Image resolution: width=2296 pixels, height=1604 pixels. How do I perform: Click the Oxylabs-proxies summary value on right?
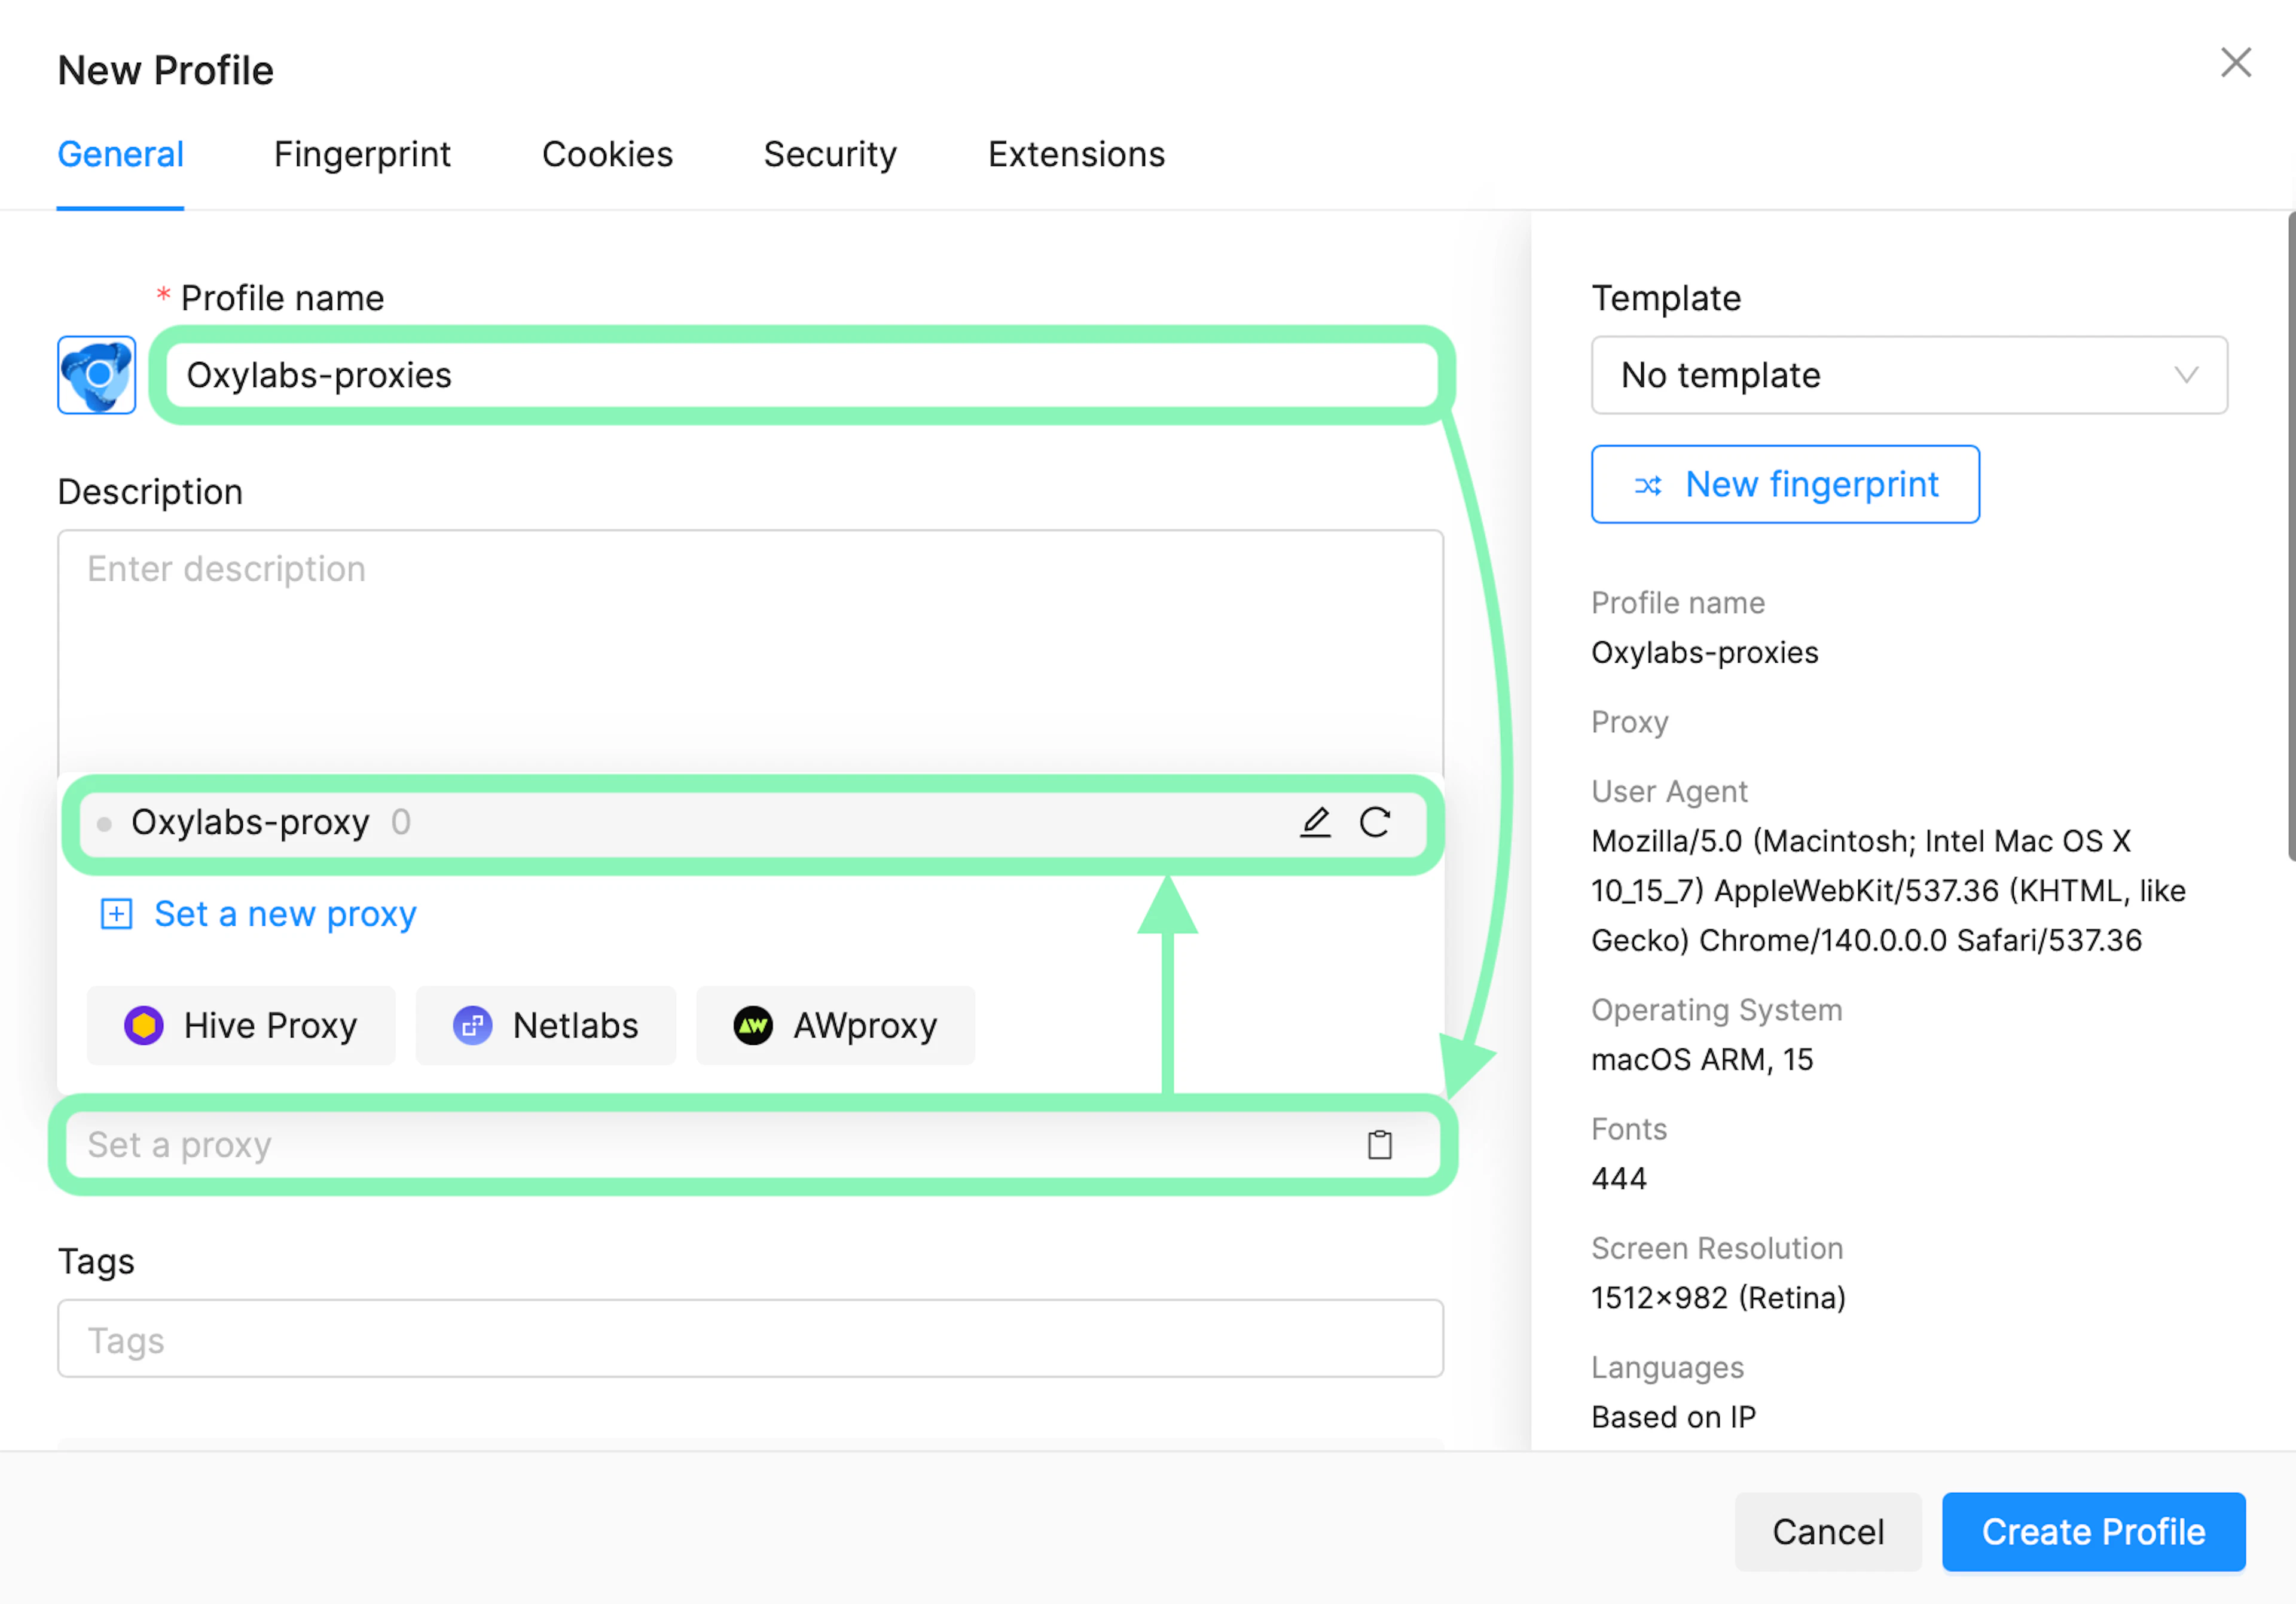[x=1704, y=652]
